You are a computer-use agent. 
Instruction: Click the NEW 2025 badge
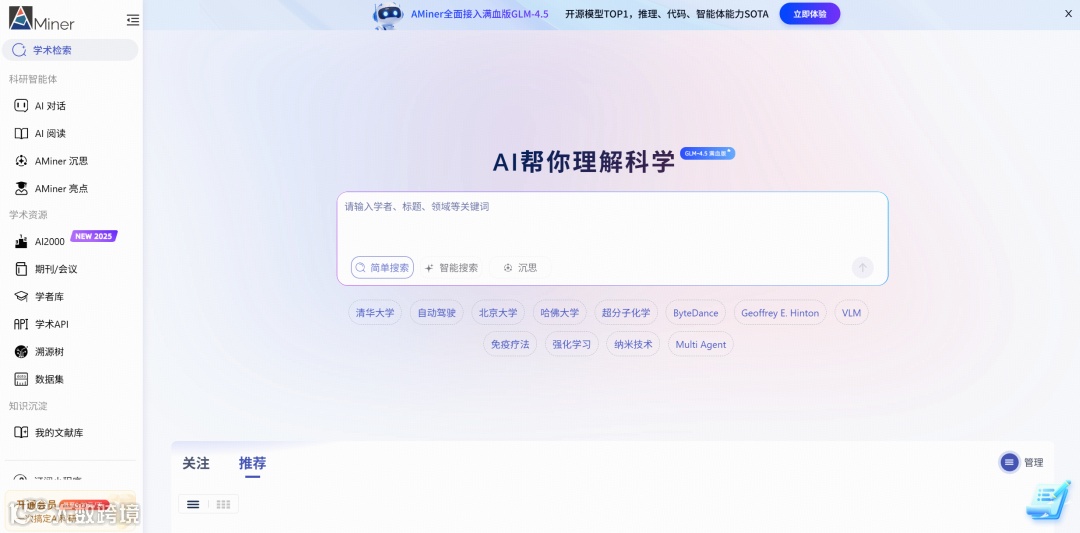(x=94, y=236)
